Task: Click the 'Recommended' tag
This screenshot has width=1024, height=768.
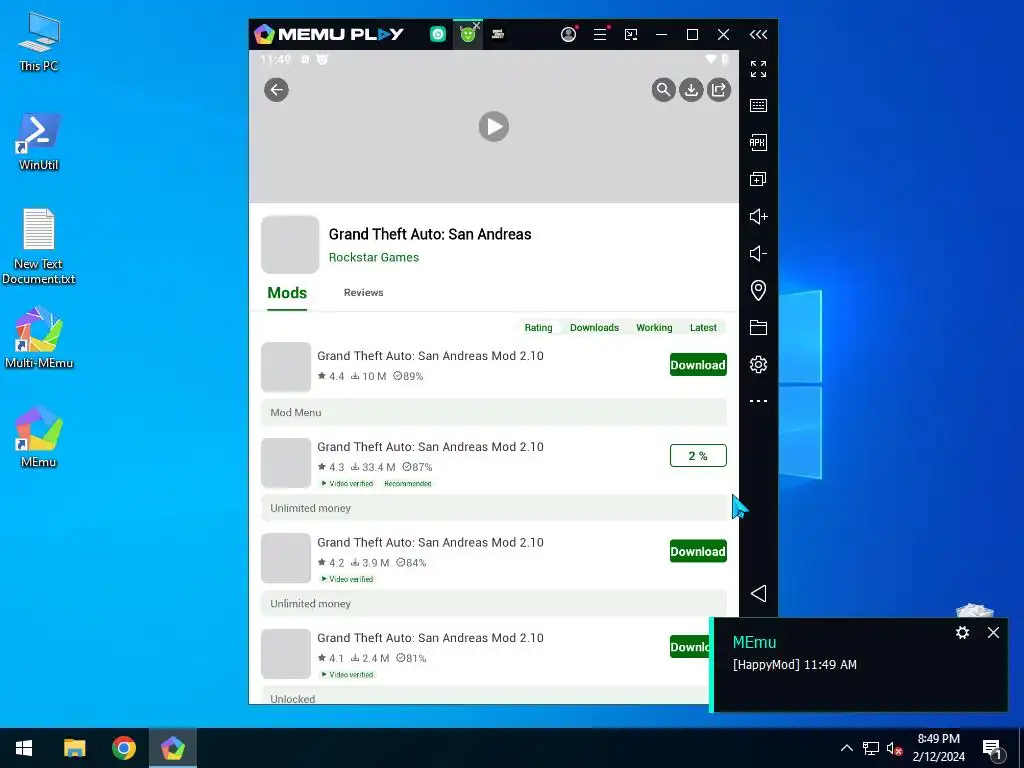Action: click(x=408, y=484)
